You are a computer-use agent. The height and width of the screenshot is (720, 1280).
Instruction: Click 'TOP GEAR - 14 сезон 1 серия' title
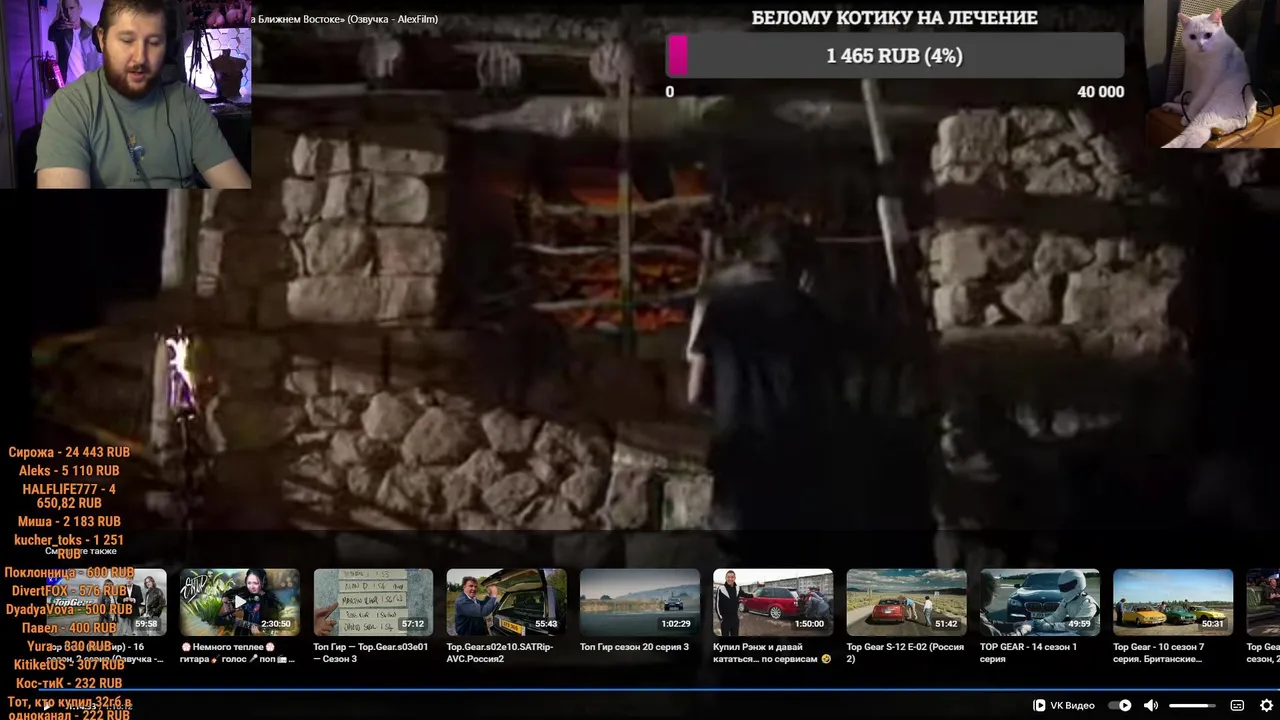[1028, 653]
